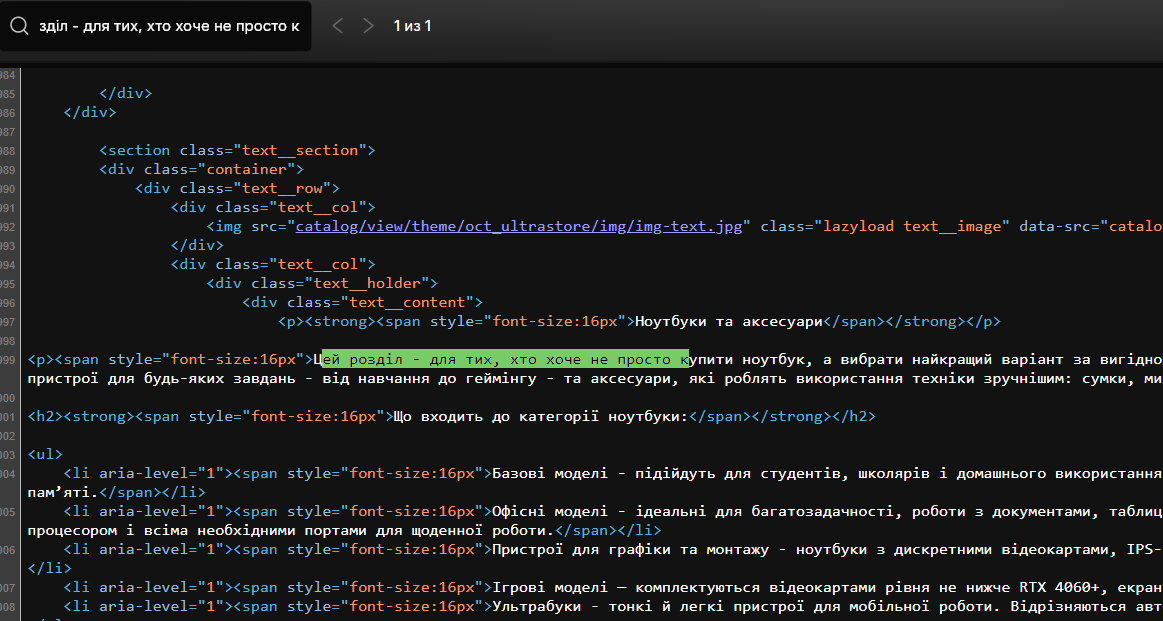Image resolution: width=1163 pixels, height=621 pixels.
Task: Jump to next search match arrow
Action: coord(368,25)
